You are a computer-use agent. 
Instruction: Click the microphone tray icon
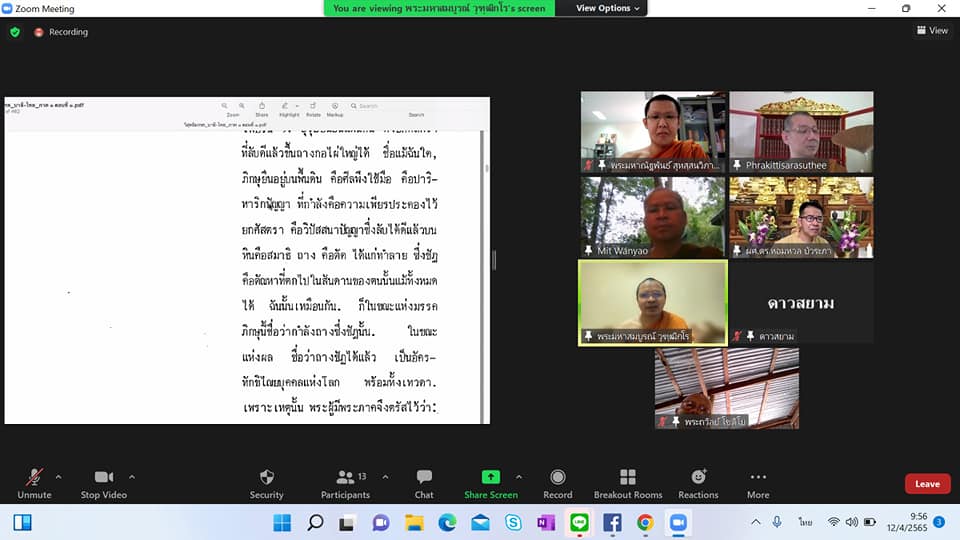(x=776, y=522)
